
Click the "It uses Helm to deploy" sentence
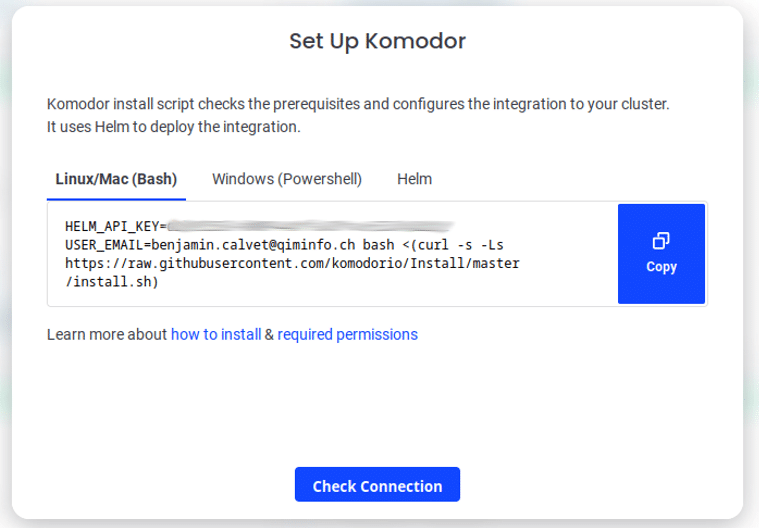[x=174, y=127]
